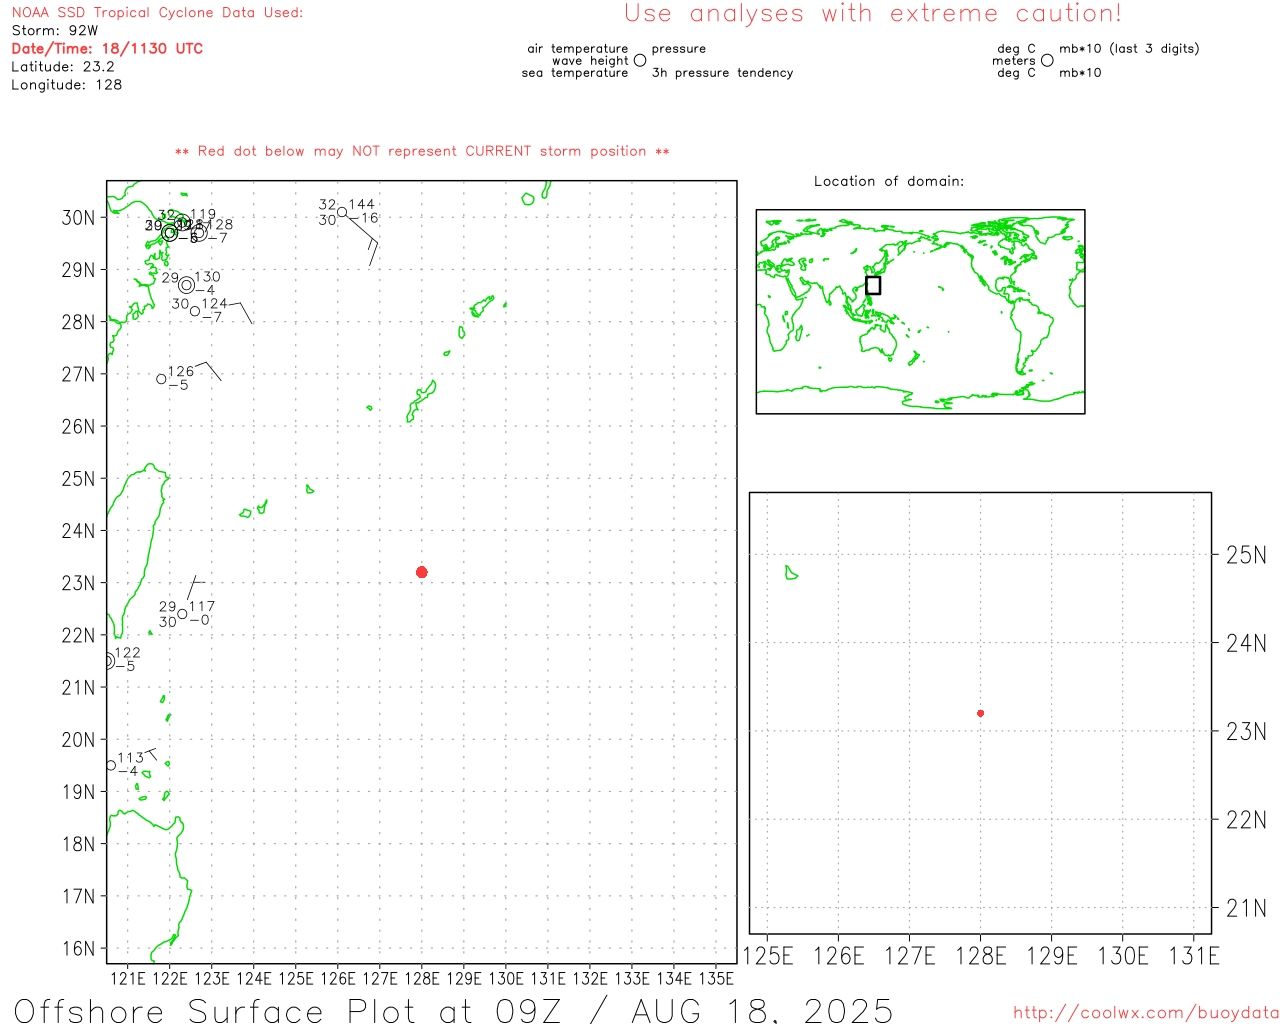This screenshot has height=1024, width=1280.
Task: Select the station marker reading 126 near 27N
Action: tap(161, 379)
